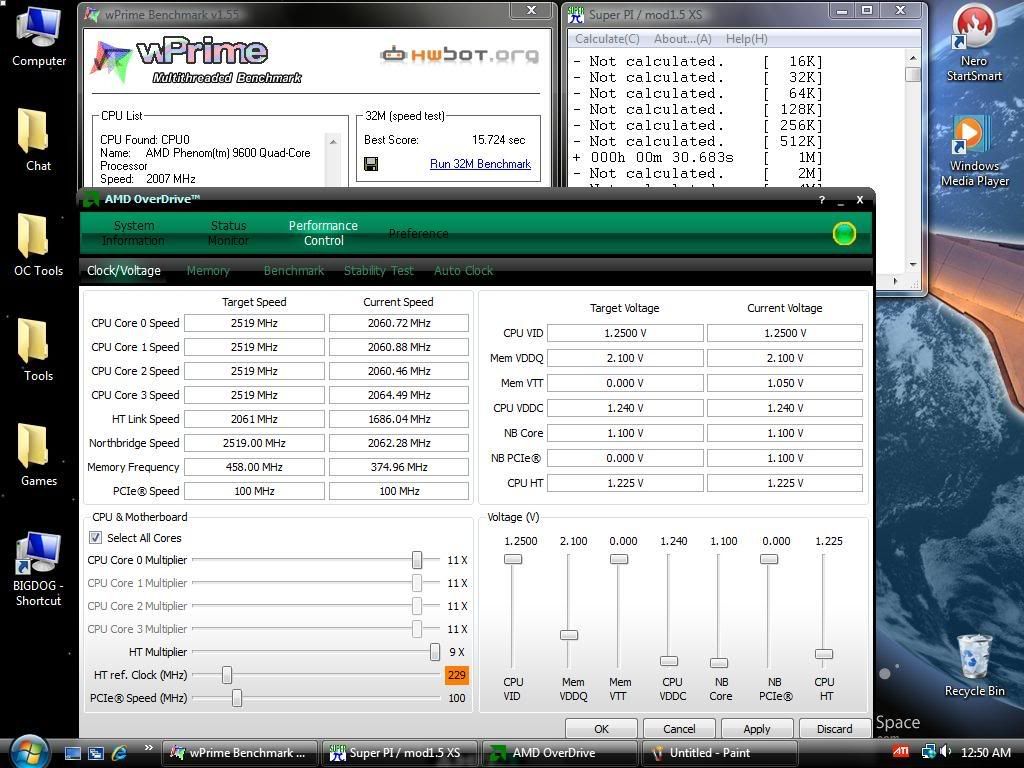
Task: Open the Recycle Bin
Action: [974, 666]
